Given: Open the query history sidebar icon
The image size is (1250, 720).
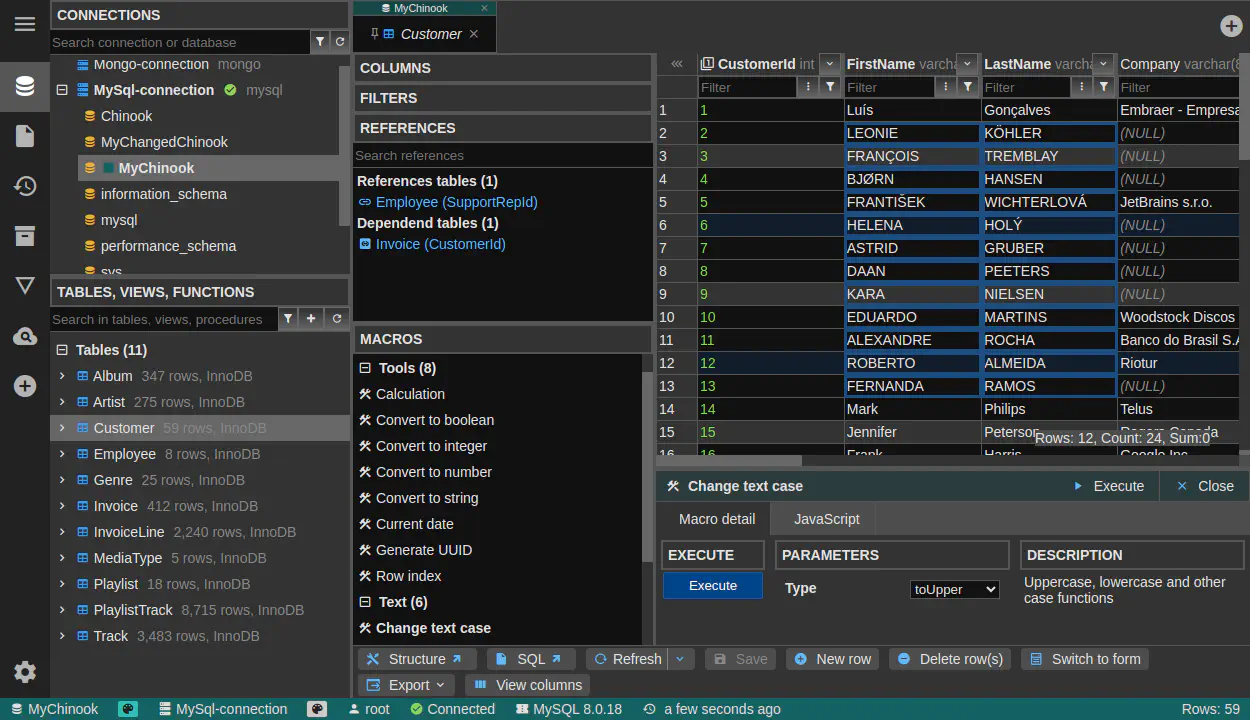Looking at the screenshot, I should click(25, 186).
